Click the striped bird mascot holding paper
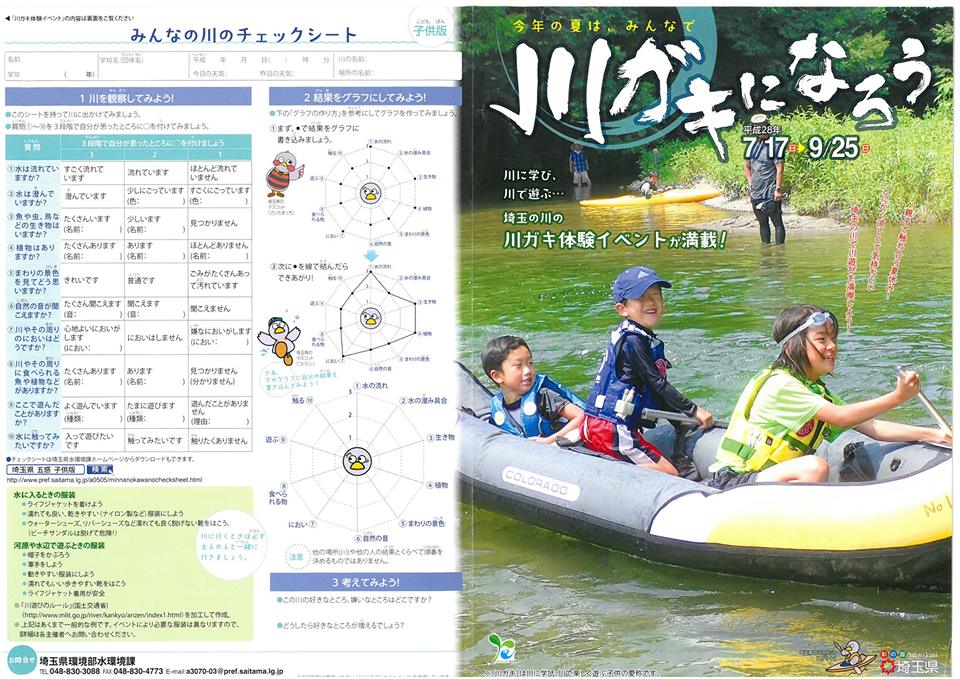960x679 pixels. (283, 173)
